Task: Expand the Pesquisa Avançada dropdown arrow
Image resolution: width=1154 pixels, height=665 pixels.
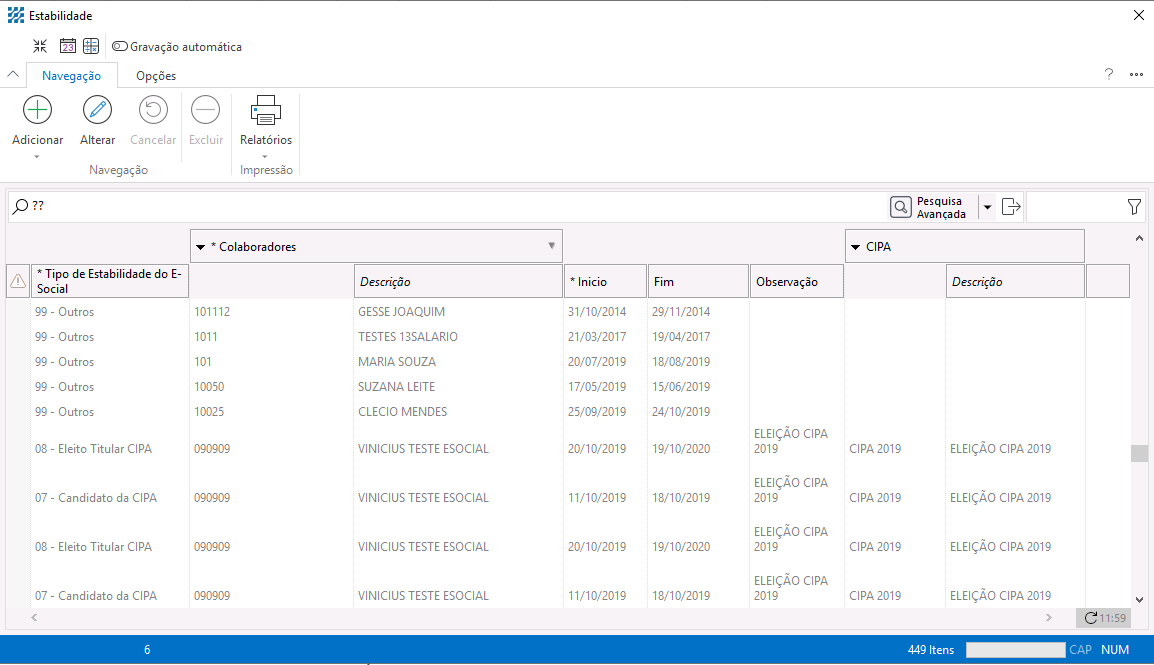Action: pyautogui.click(x=988, y=207)
